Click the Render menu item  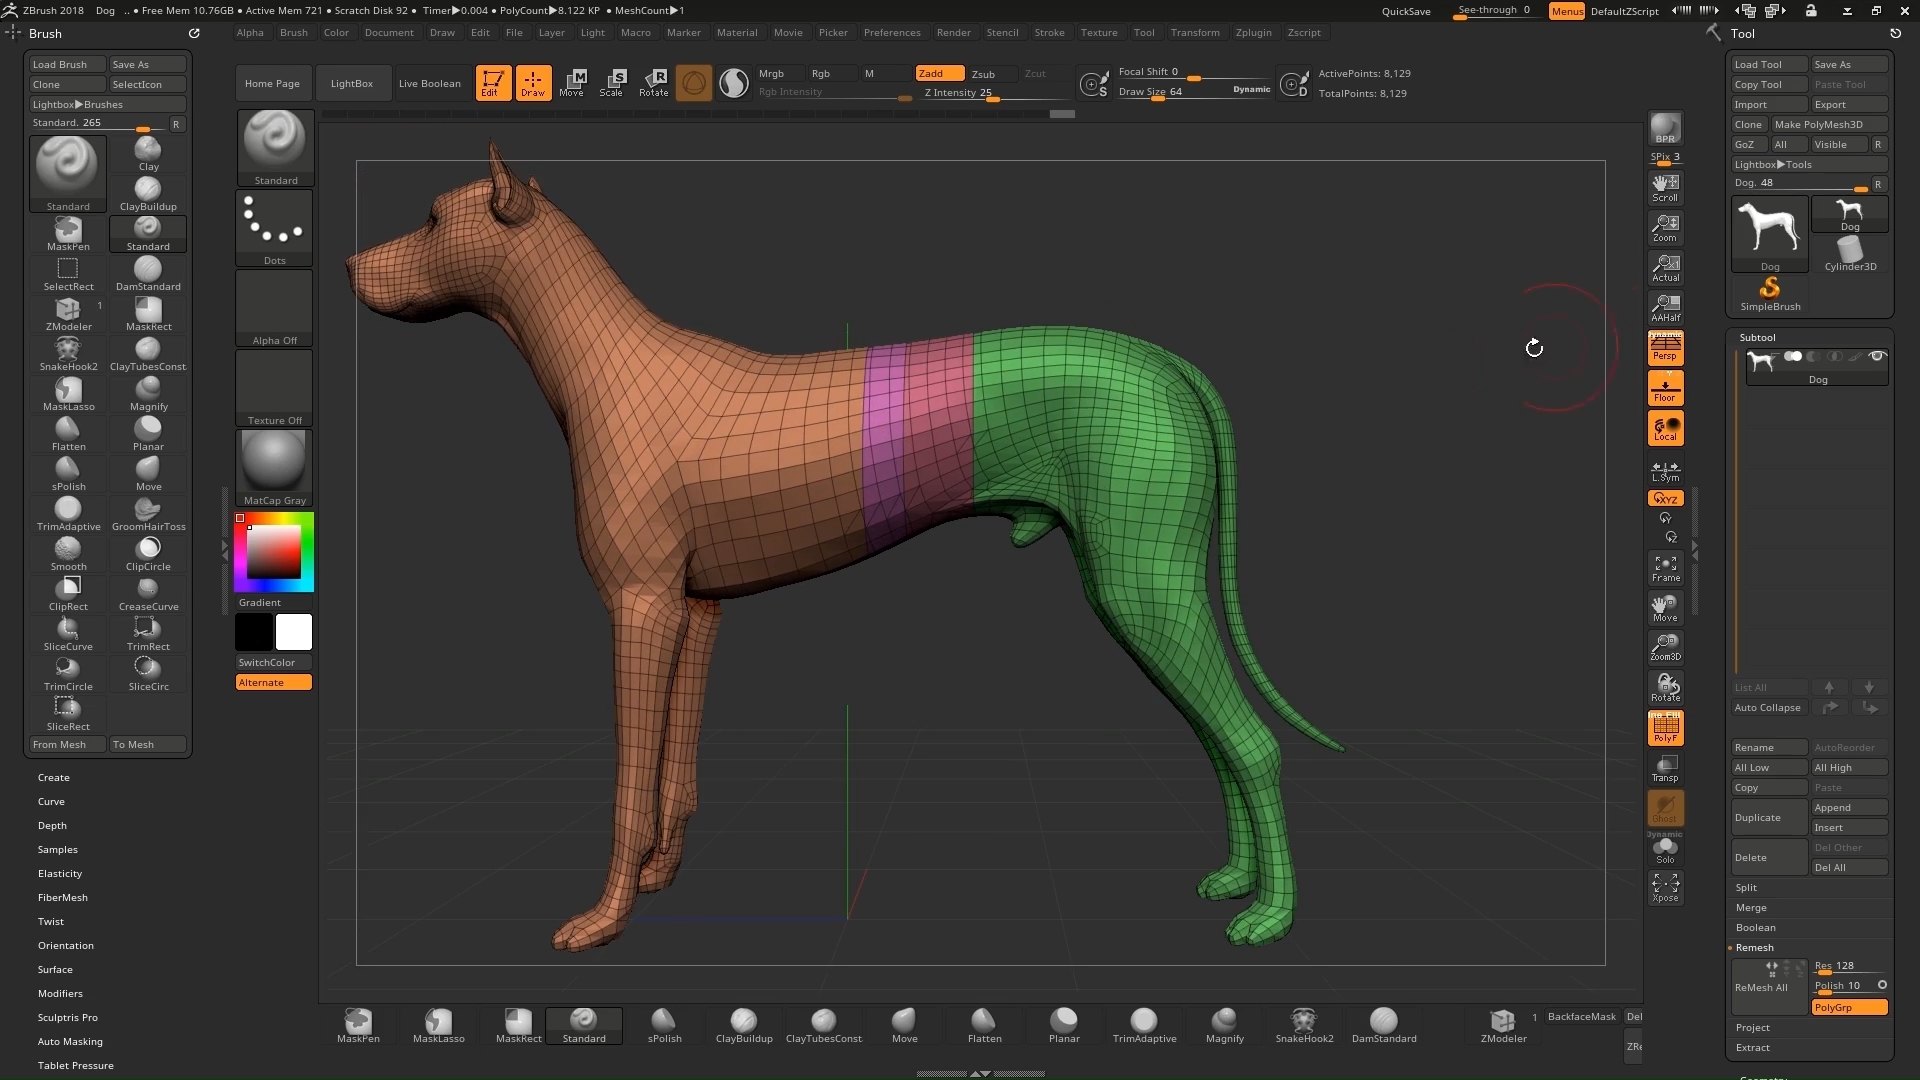953,32
